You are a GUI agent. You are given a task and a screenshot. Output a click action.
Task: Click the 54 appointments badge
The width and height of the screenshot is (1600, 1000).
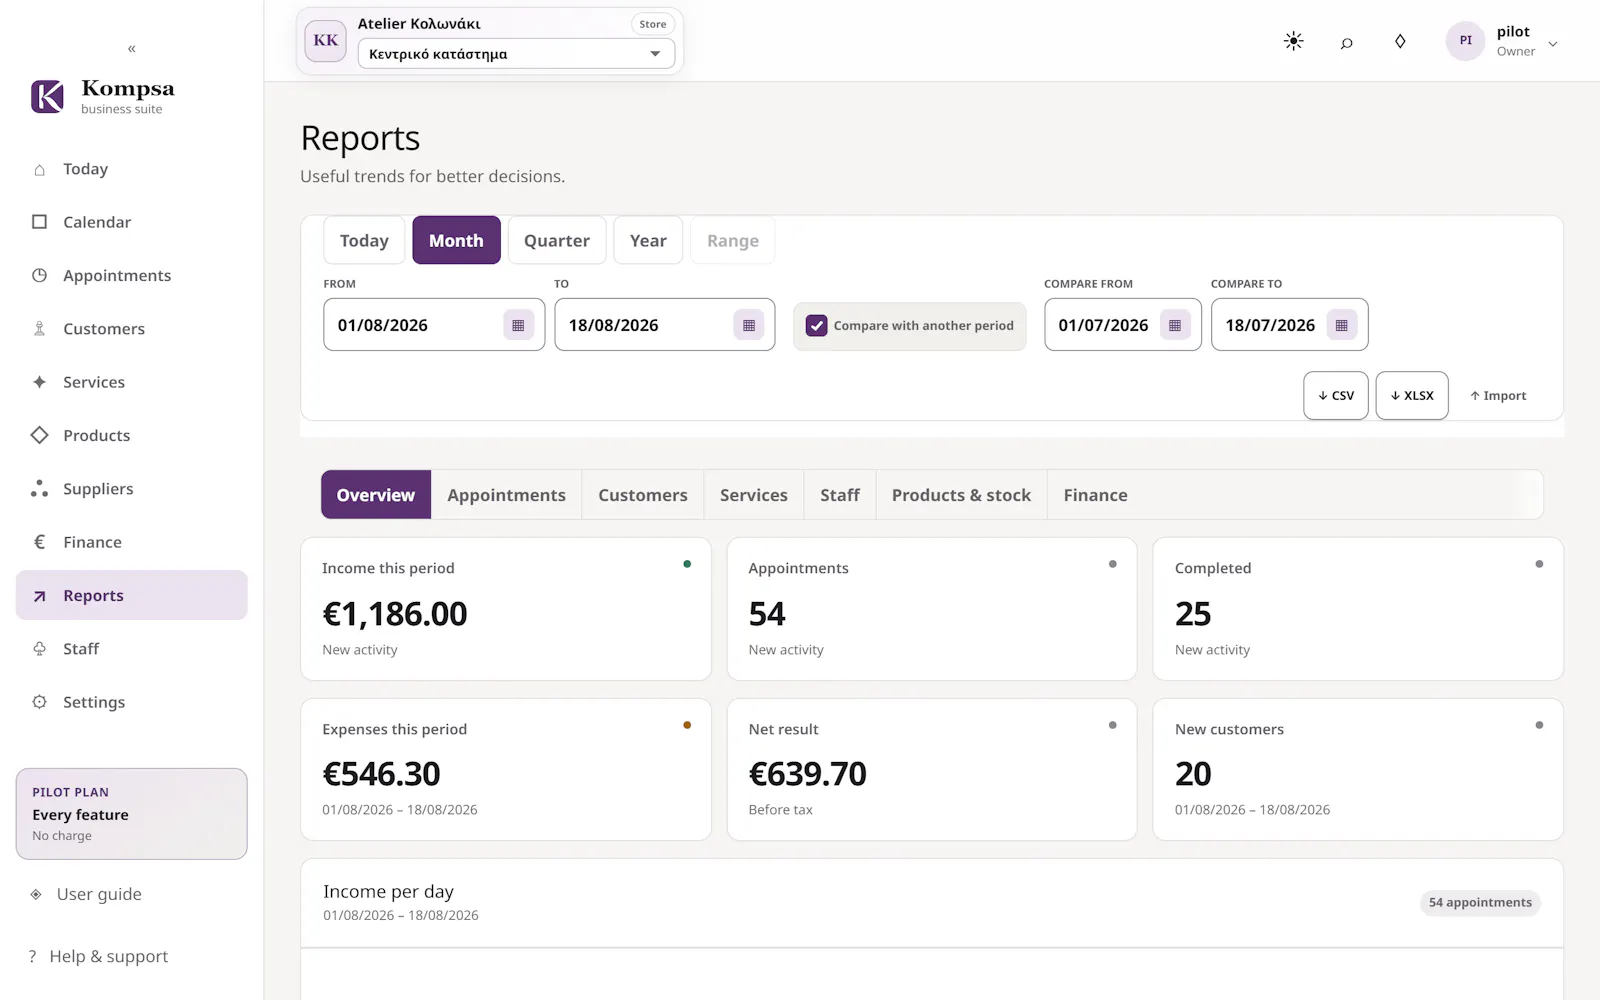click(1480, 903)
